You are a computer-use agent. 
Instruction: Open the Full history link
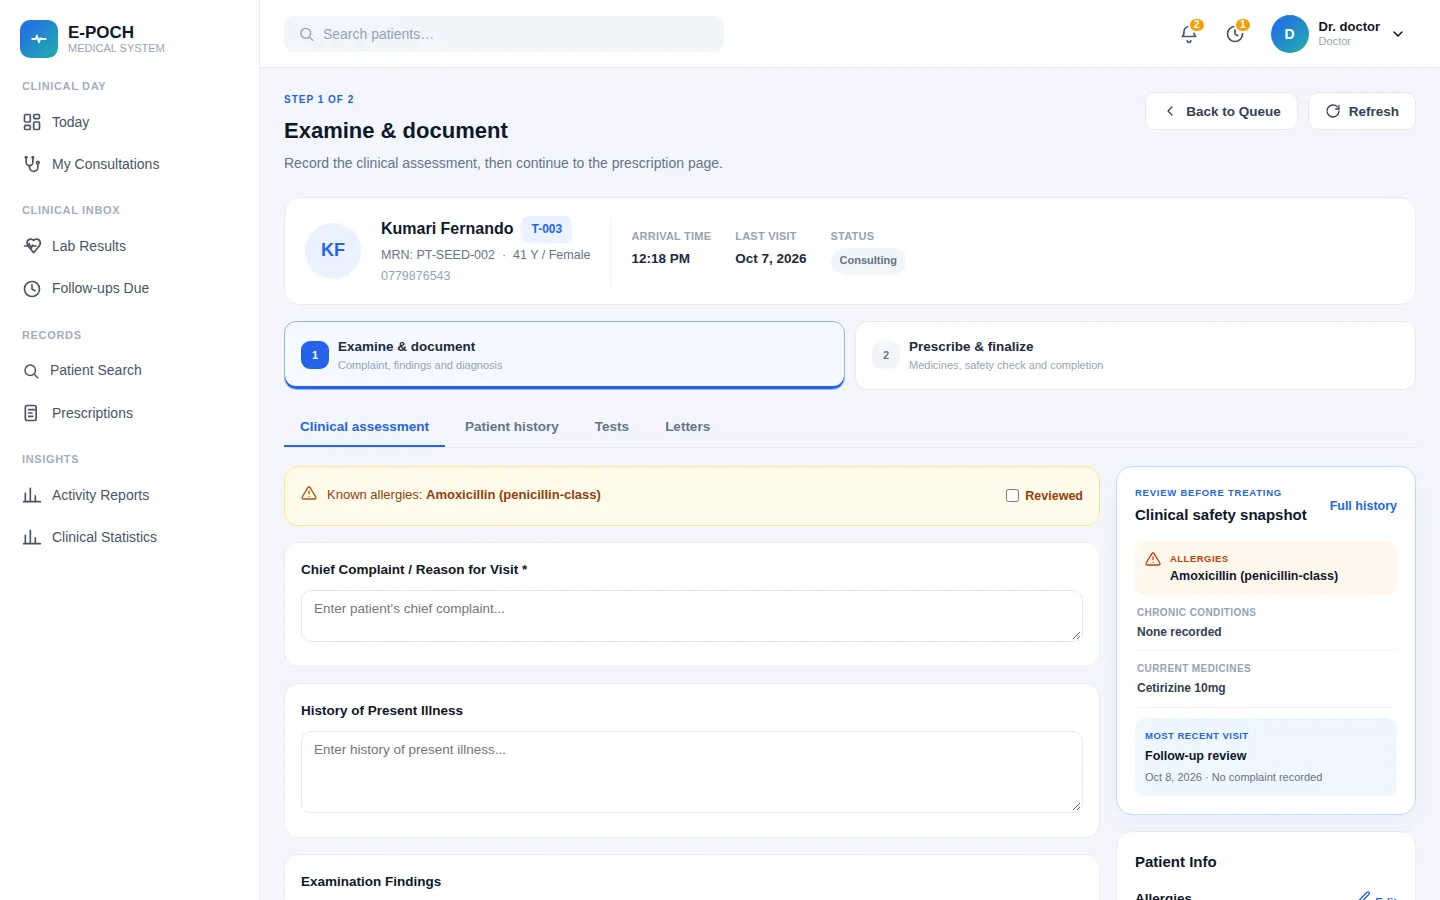click(x=1363, y=506)
